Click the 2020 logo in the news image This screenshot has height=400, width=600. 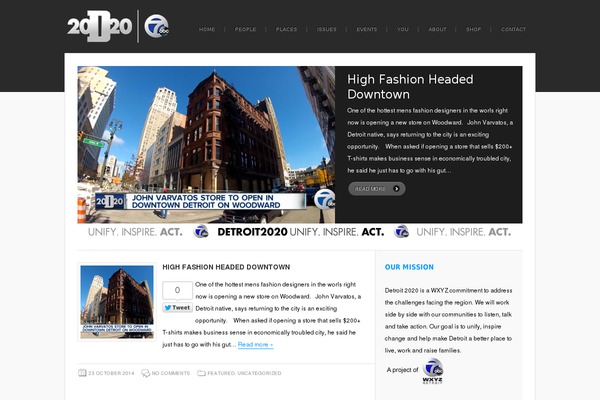(109, 201)
